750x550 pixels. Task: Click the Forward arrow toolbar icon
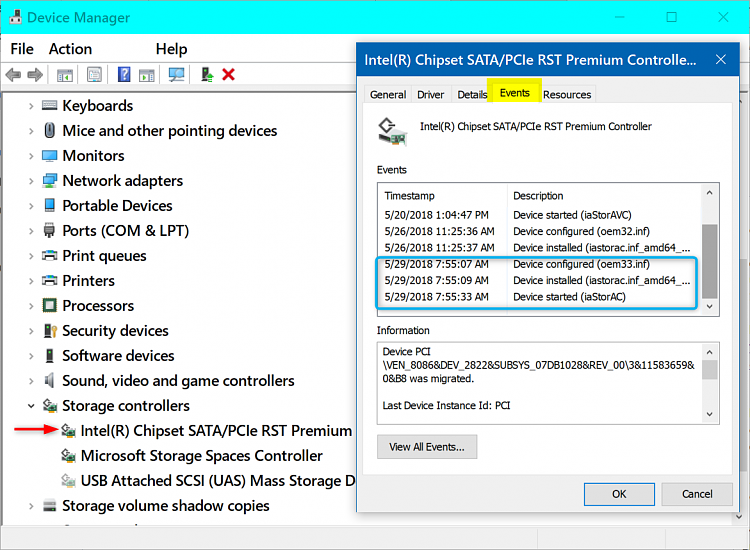pyautogui.click(x=35, y=75)
